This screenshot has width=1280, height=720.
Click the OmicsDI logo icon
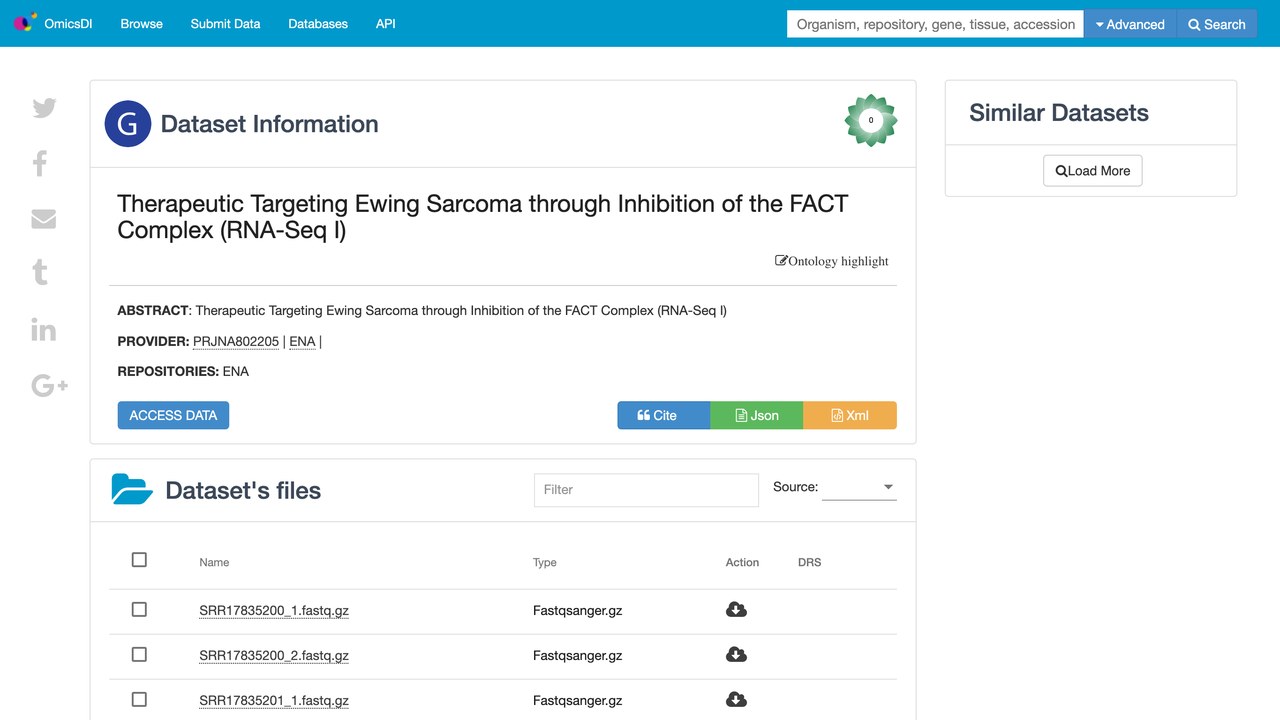[25, 21]
